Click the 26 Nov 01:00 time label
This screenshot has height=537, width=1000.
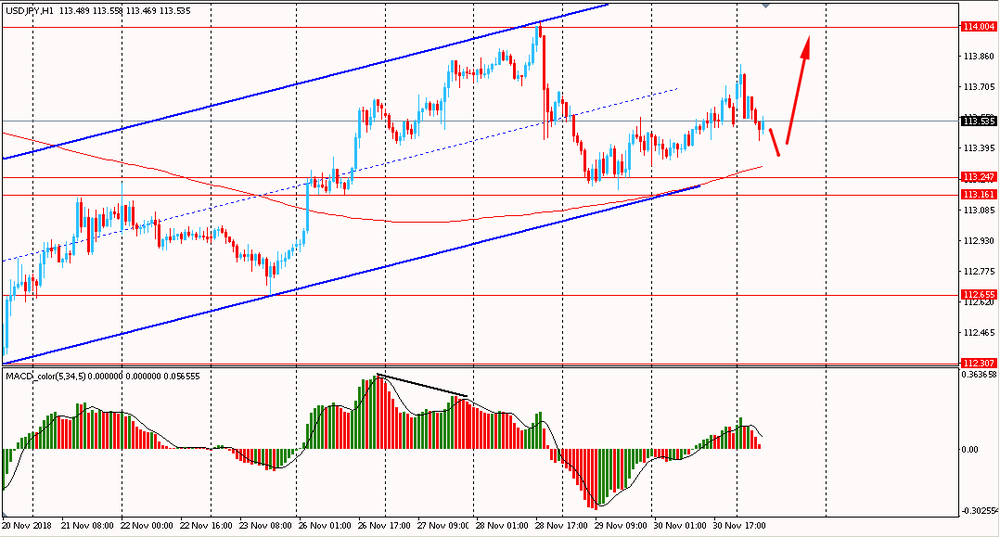[325, 526]
